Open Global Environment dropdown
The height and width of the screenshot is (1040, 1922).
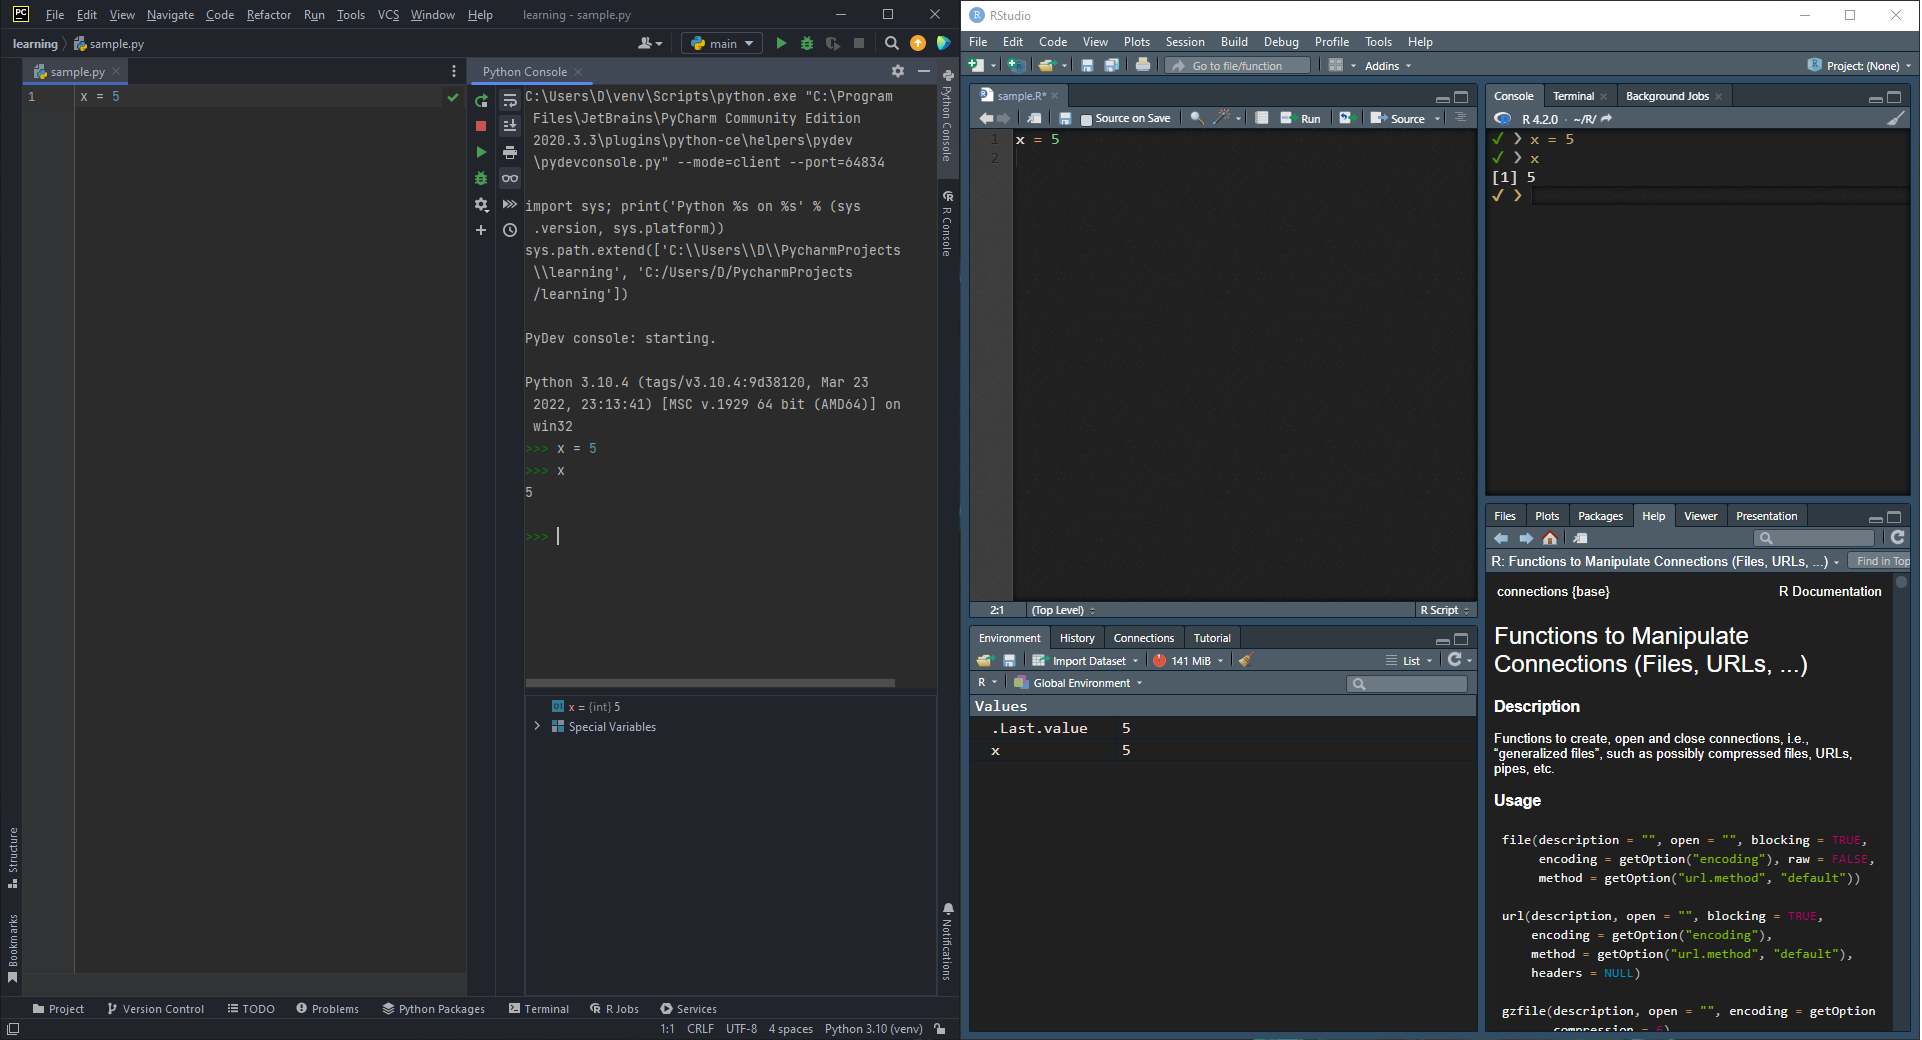point(1078,683)
